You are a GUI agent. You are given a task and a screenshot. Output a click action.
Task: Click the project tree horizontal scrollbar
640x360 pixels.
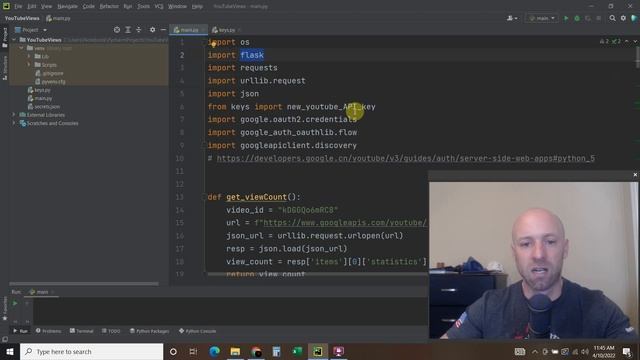(84, 283)
